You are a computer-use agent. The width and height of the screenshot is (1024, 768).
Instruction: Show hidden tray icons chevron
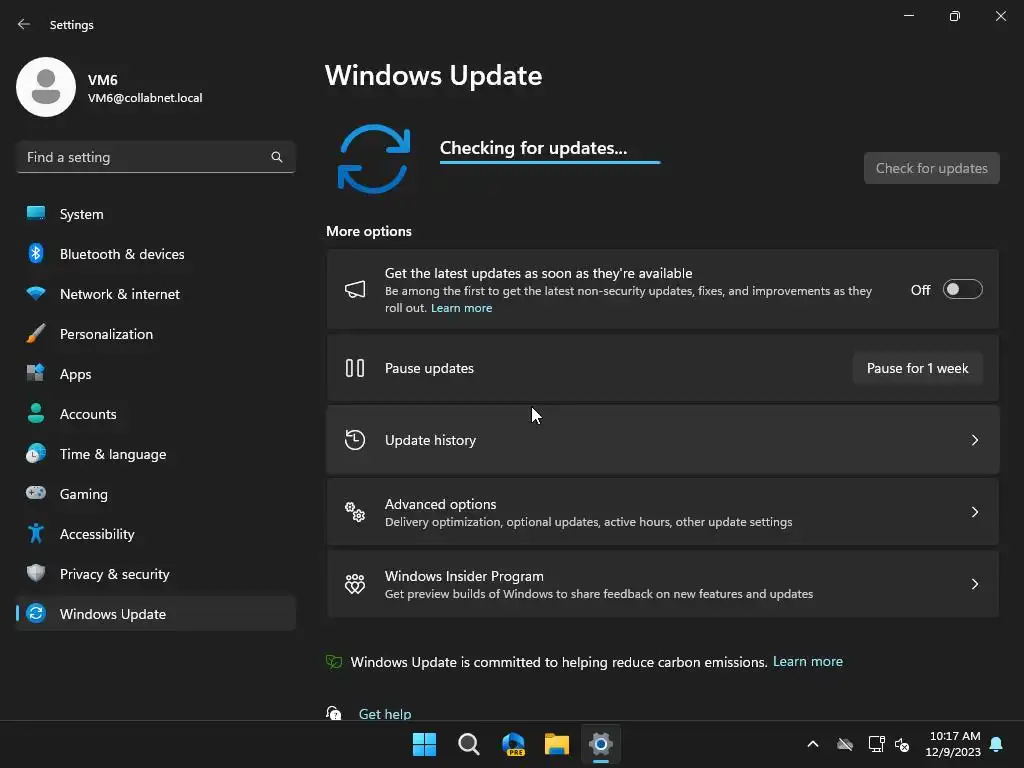click(813, 744)
